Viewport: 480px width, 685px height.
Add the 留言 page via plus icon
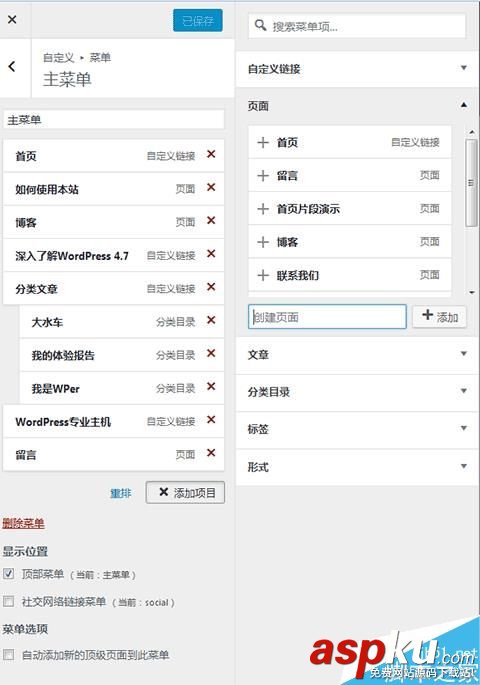[x=263, y=176]
